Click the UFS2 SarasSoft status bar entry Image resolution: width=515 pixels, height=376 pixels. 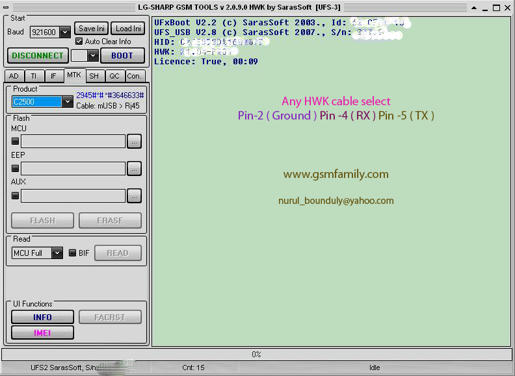pos(65,368)
